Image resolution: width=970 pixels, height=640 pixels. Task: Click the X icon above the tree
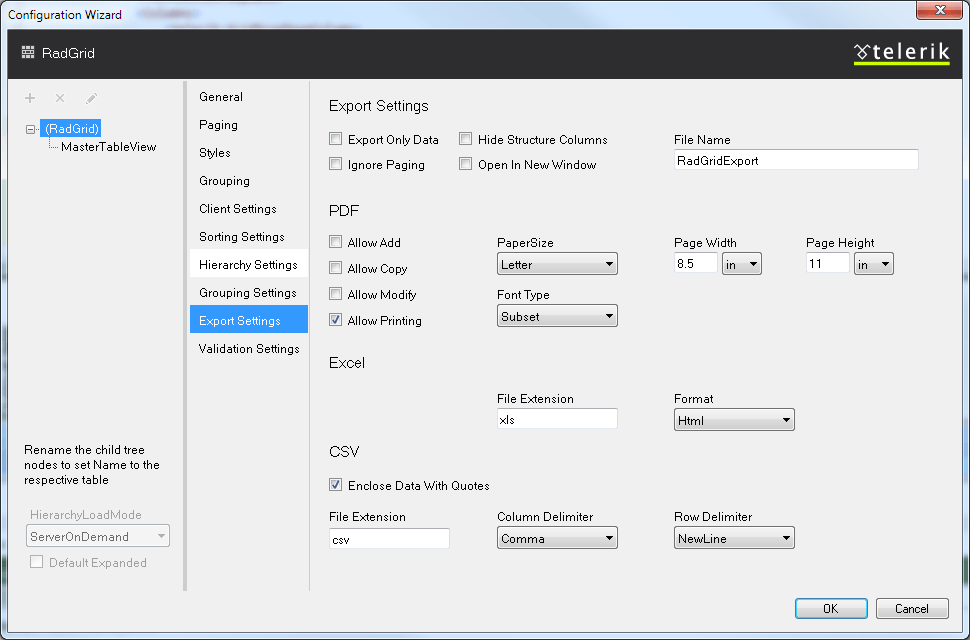61,98
